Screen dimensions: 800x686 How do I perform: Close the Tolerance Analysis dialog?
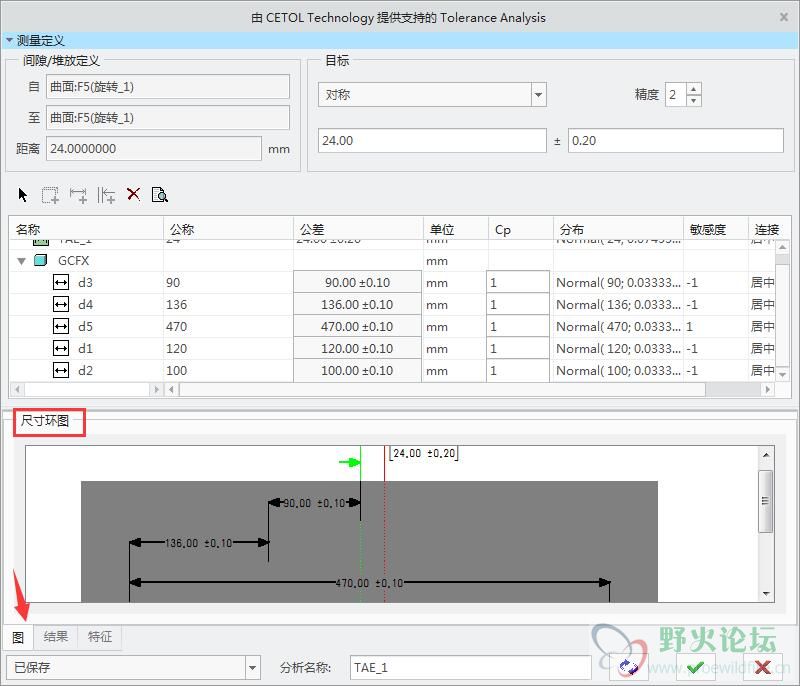click(784, 17)
